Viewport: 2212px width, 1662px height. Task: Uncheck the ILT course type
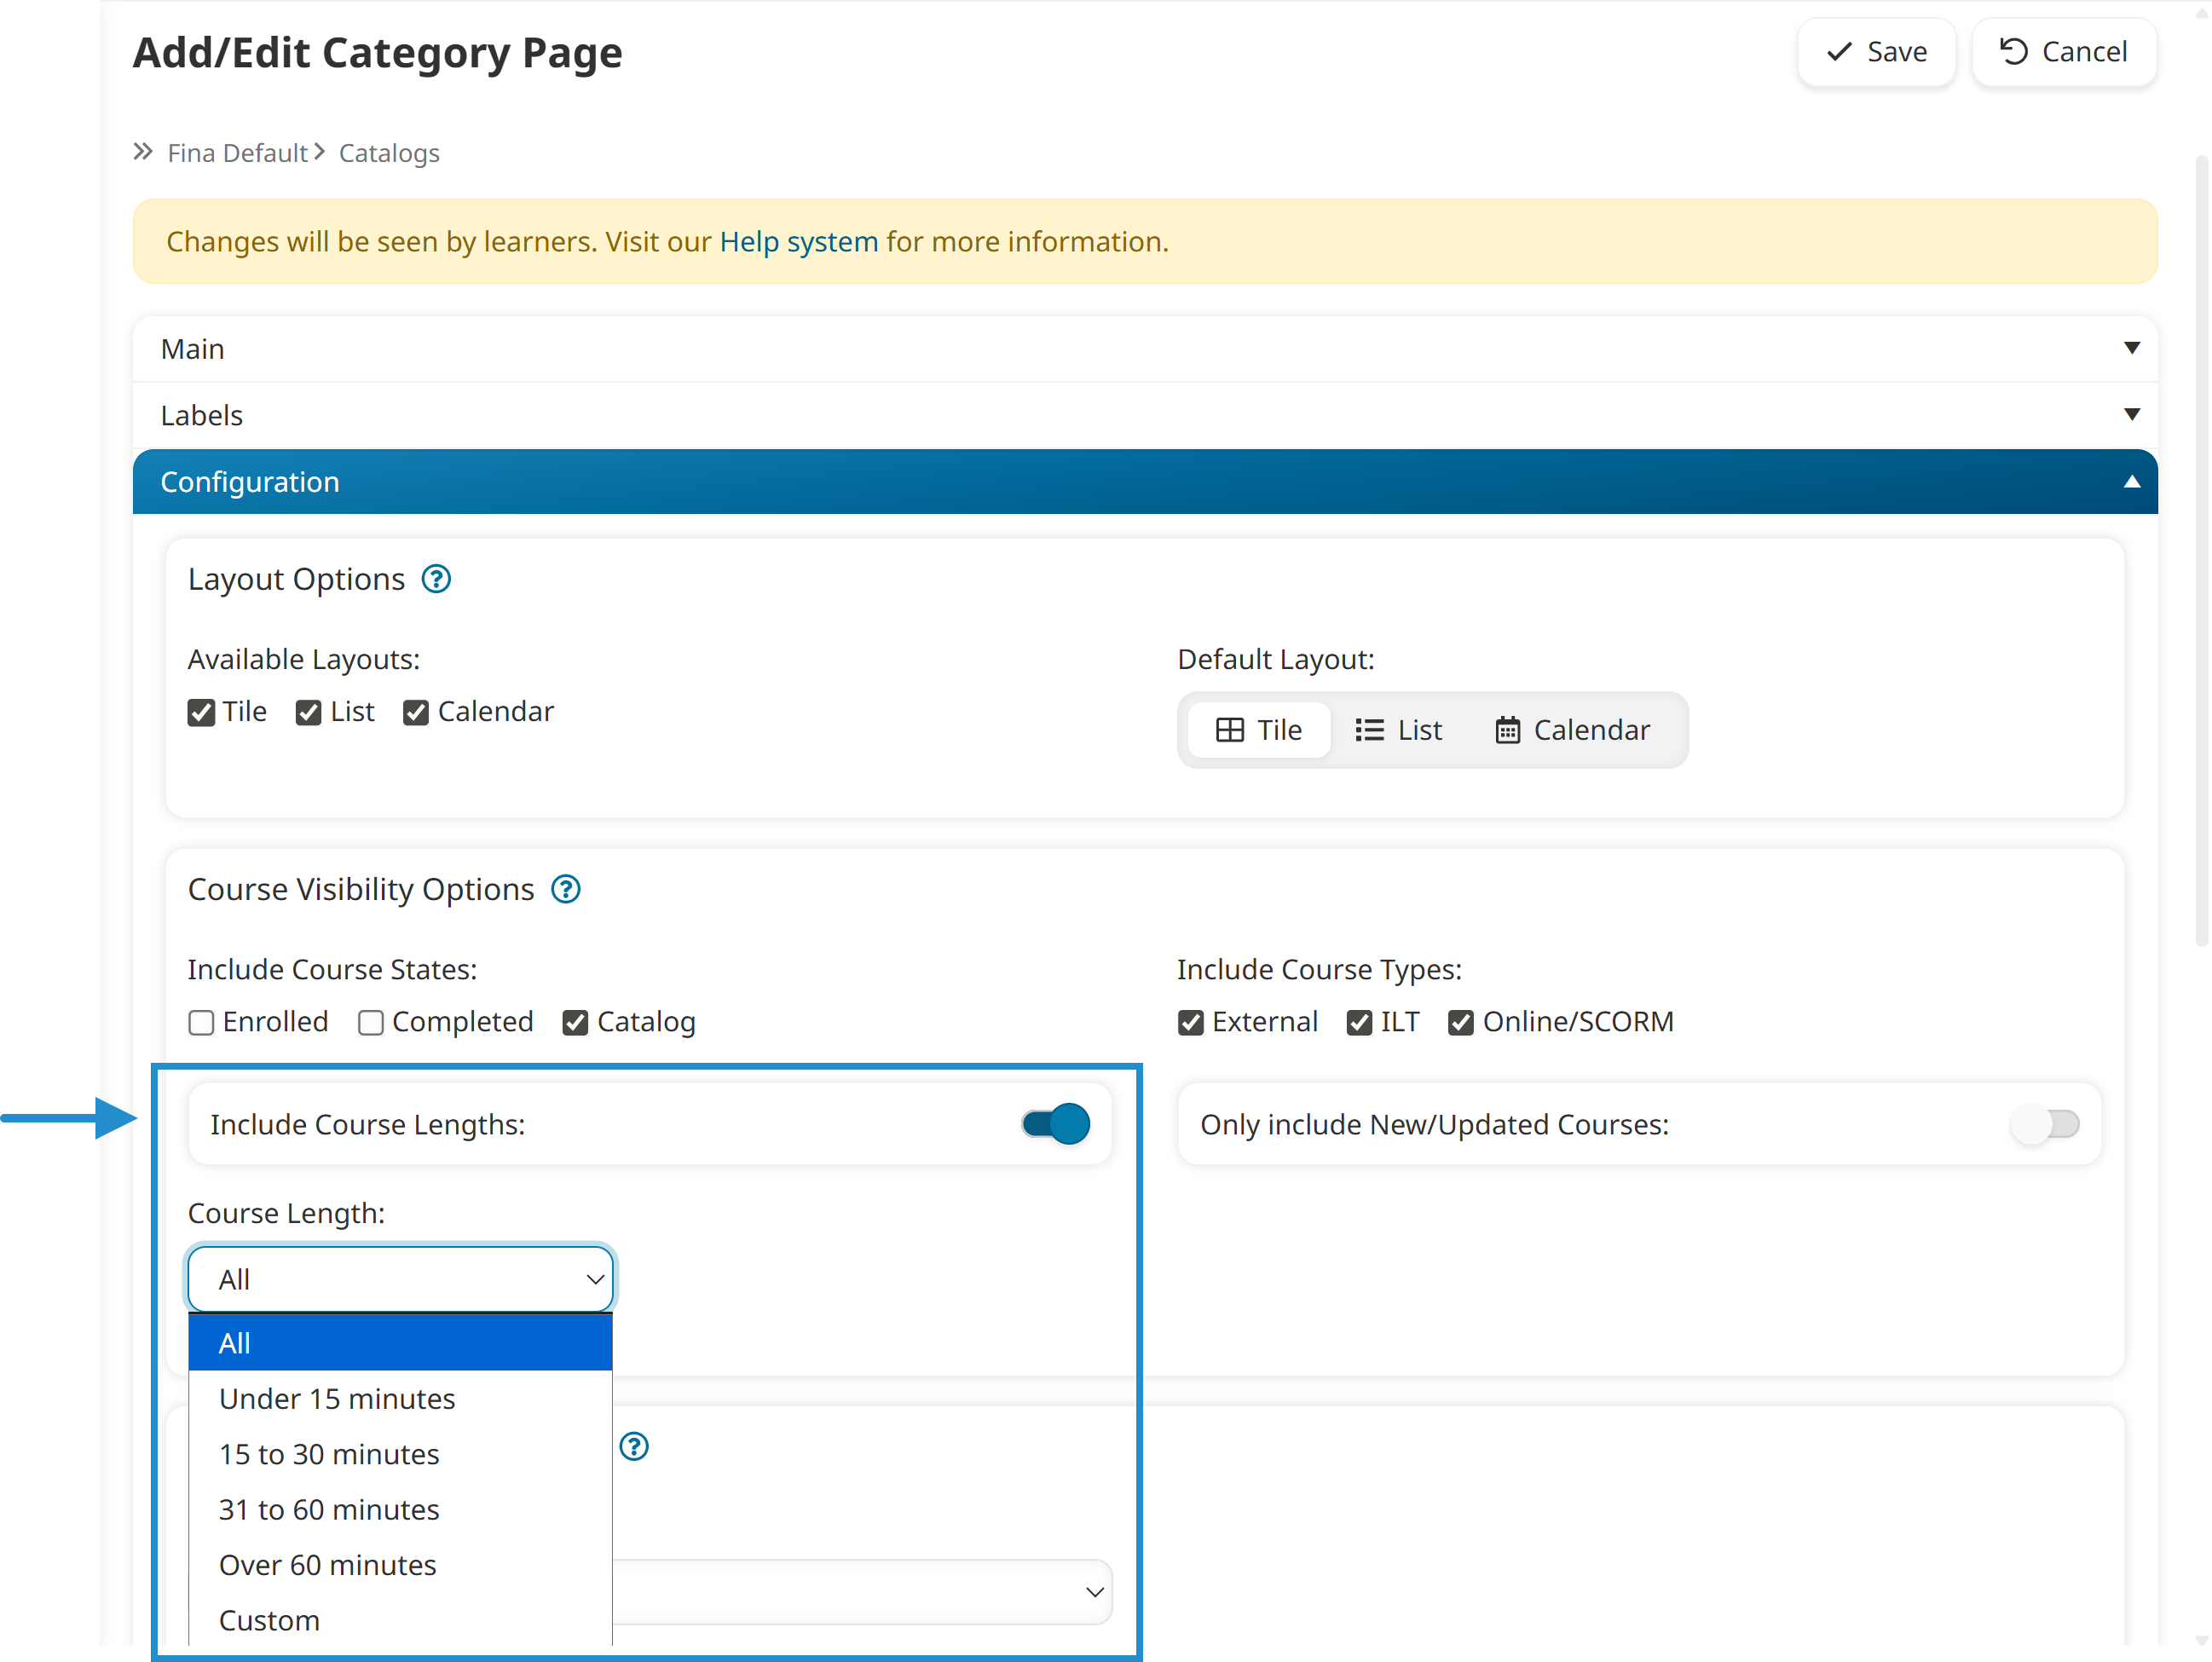[x=1359, y=1022]
